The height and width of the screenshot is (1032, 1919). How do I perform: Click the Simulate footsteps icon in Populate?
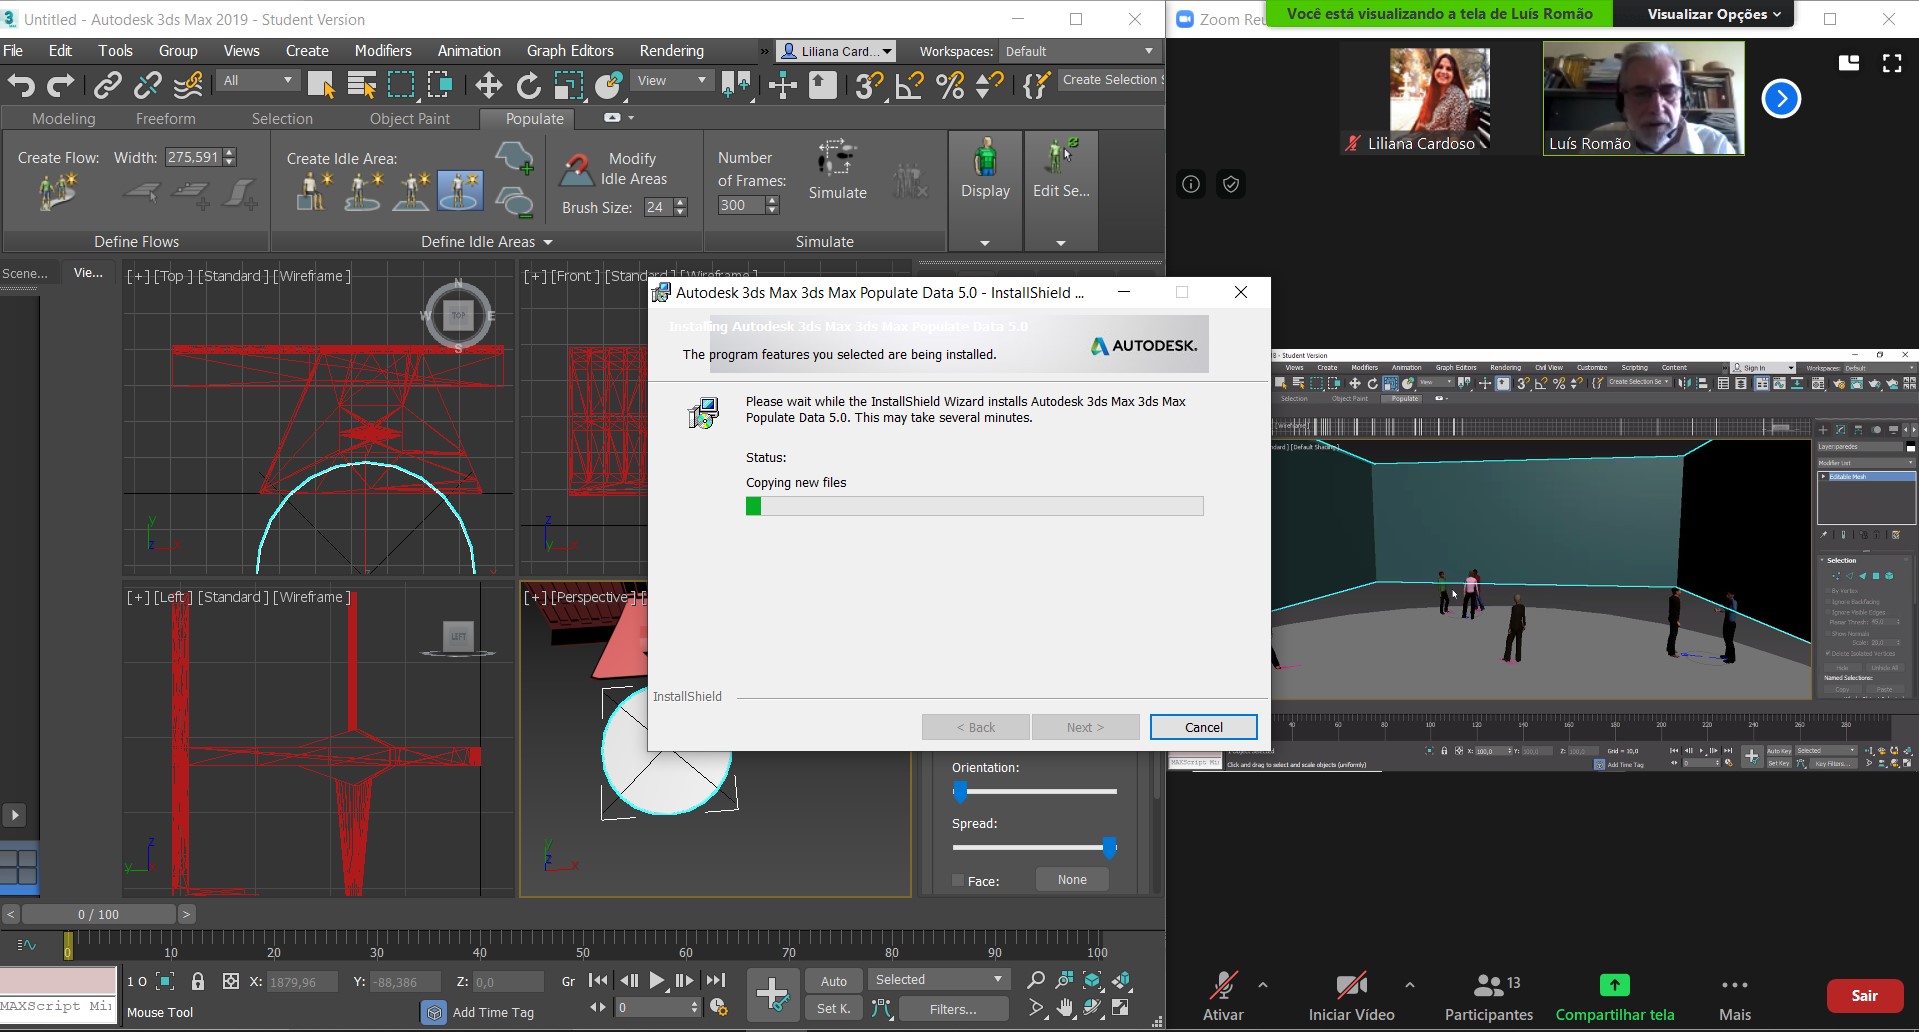pyautogui.click(x=836, y=158)
